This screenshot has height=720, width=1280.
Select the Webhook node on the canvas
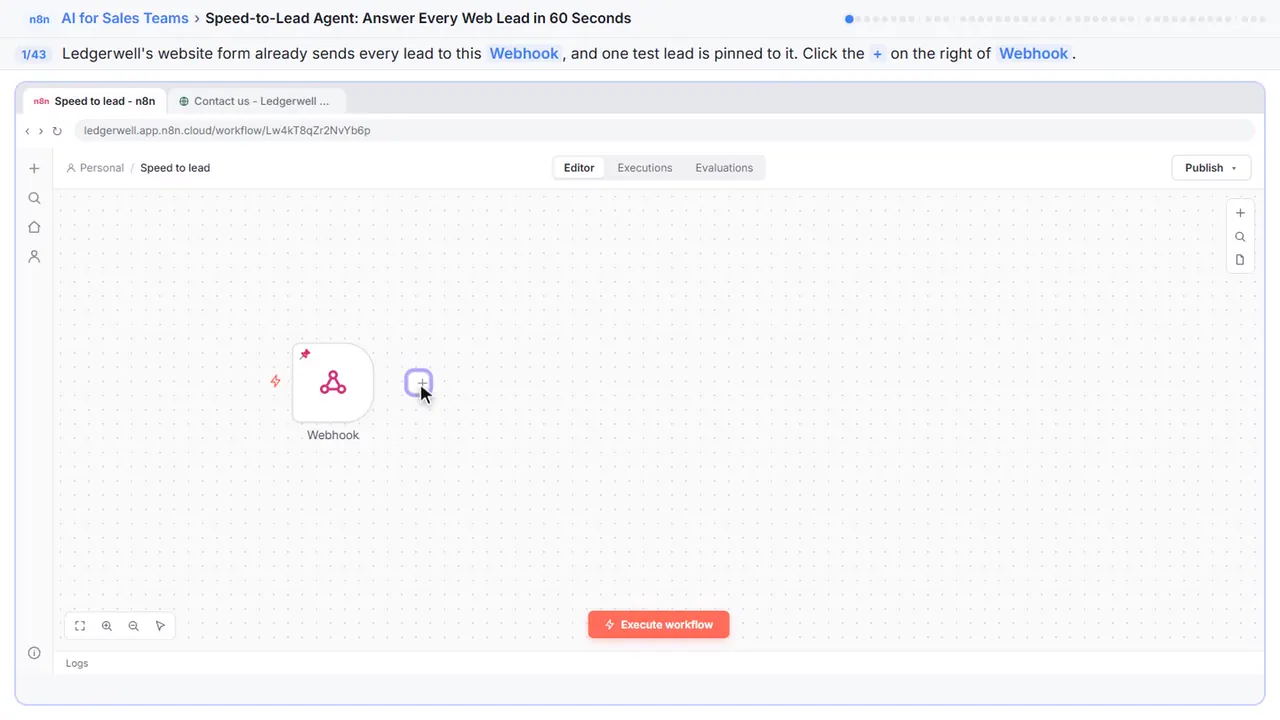click(x=333, y=382)
